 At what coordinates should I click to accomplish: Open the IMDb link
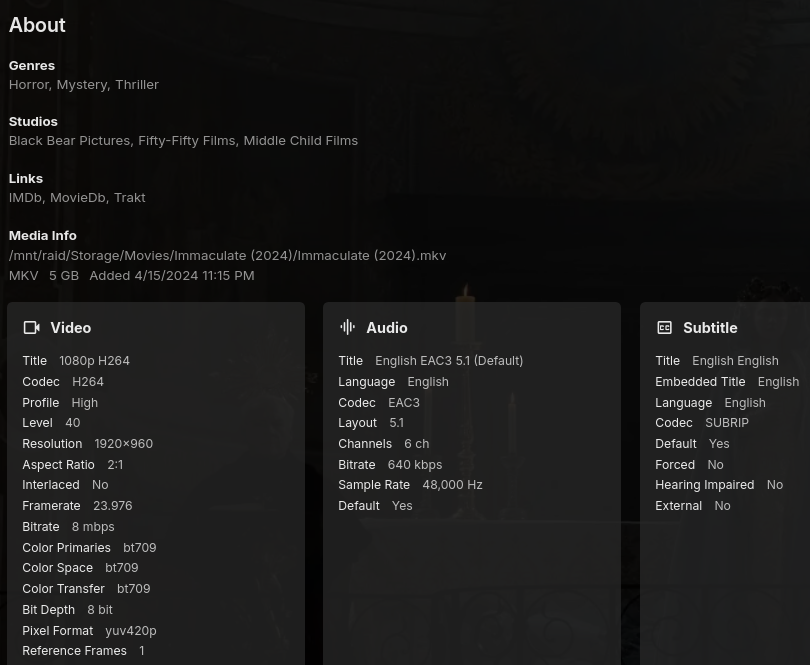click(x=25, y=197)
